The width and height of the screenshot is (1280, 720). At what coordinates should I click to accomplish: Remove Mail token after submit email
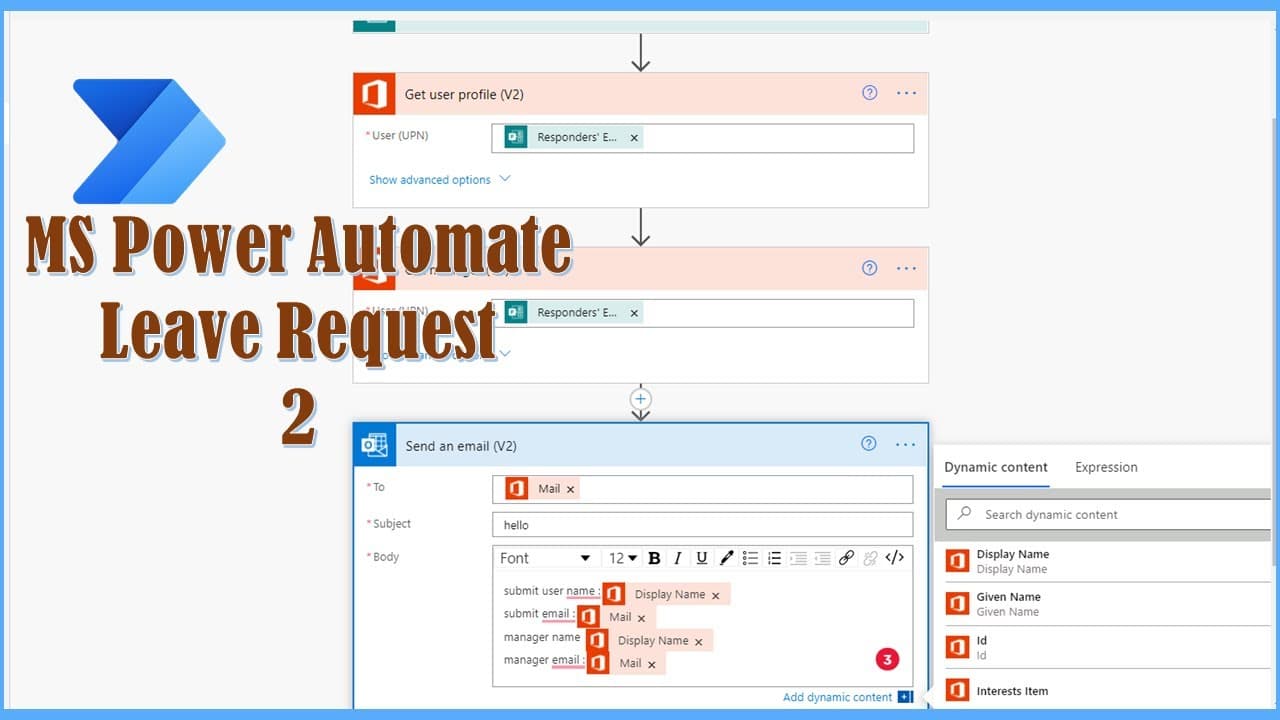(641, 618)
